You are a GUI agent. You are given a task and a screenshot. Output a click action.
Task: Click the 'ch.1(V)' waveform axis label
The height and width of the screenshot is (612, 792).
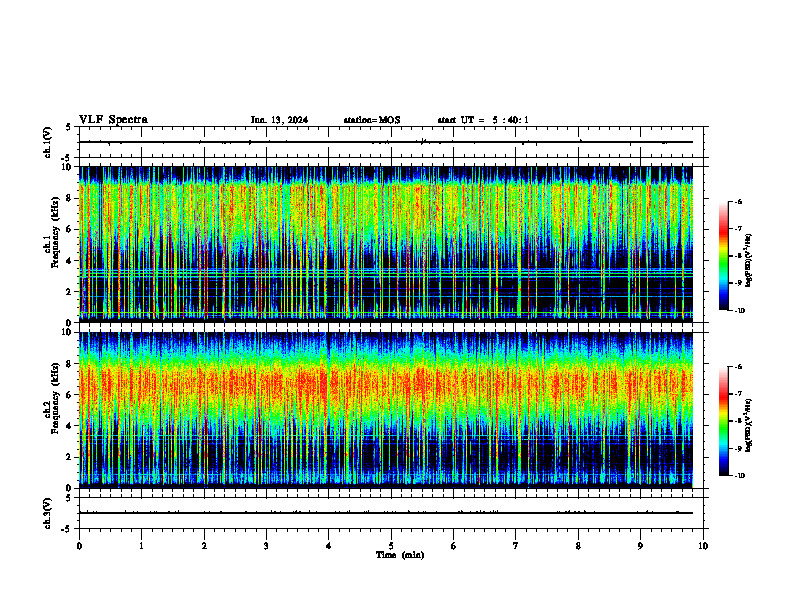pyautogui.click(x=48, y=142)
